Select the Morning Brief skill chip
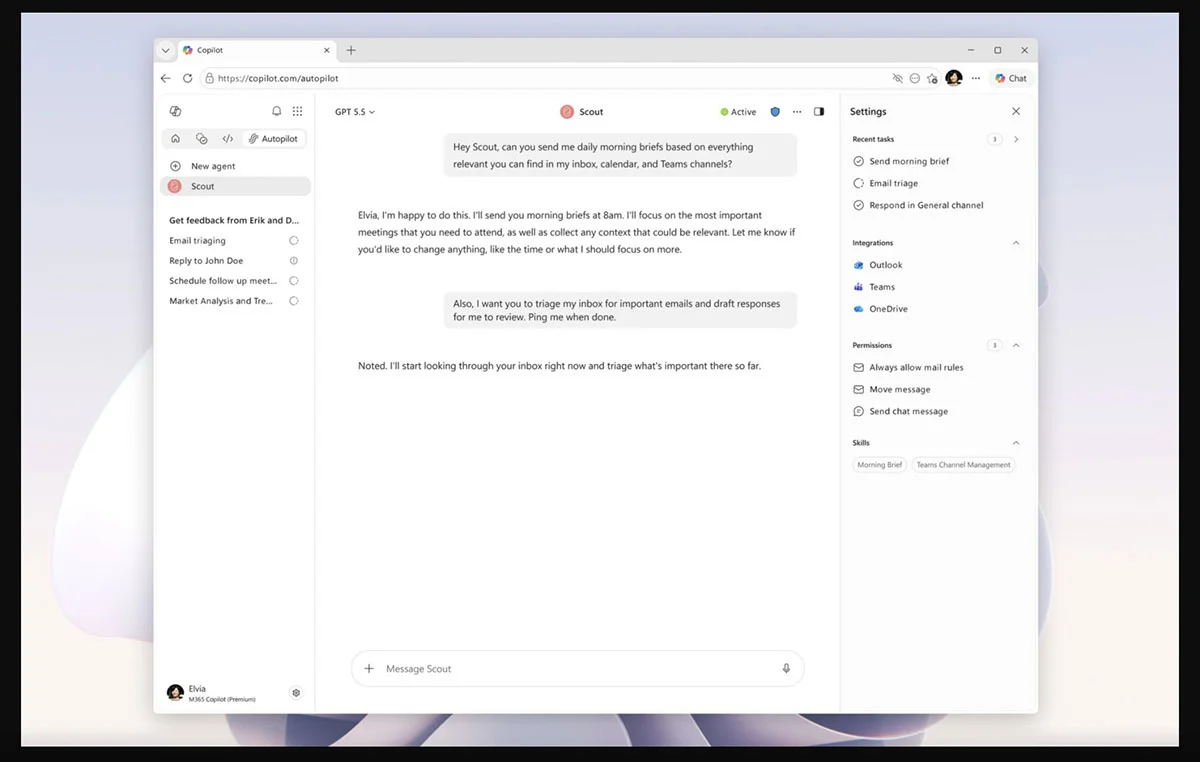The height and width of the screenshot is (762, 1200). 880,465
